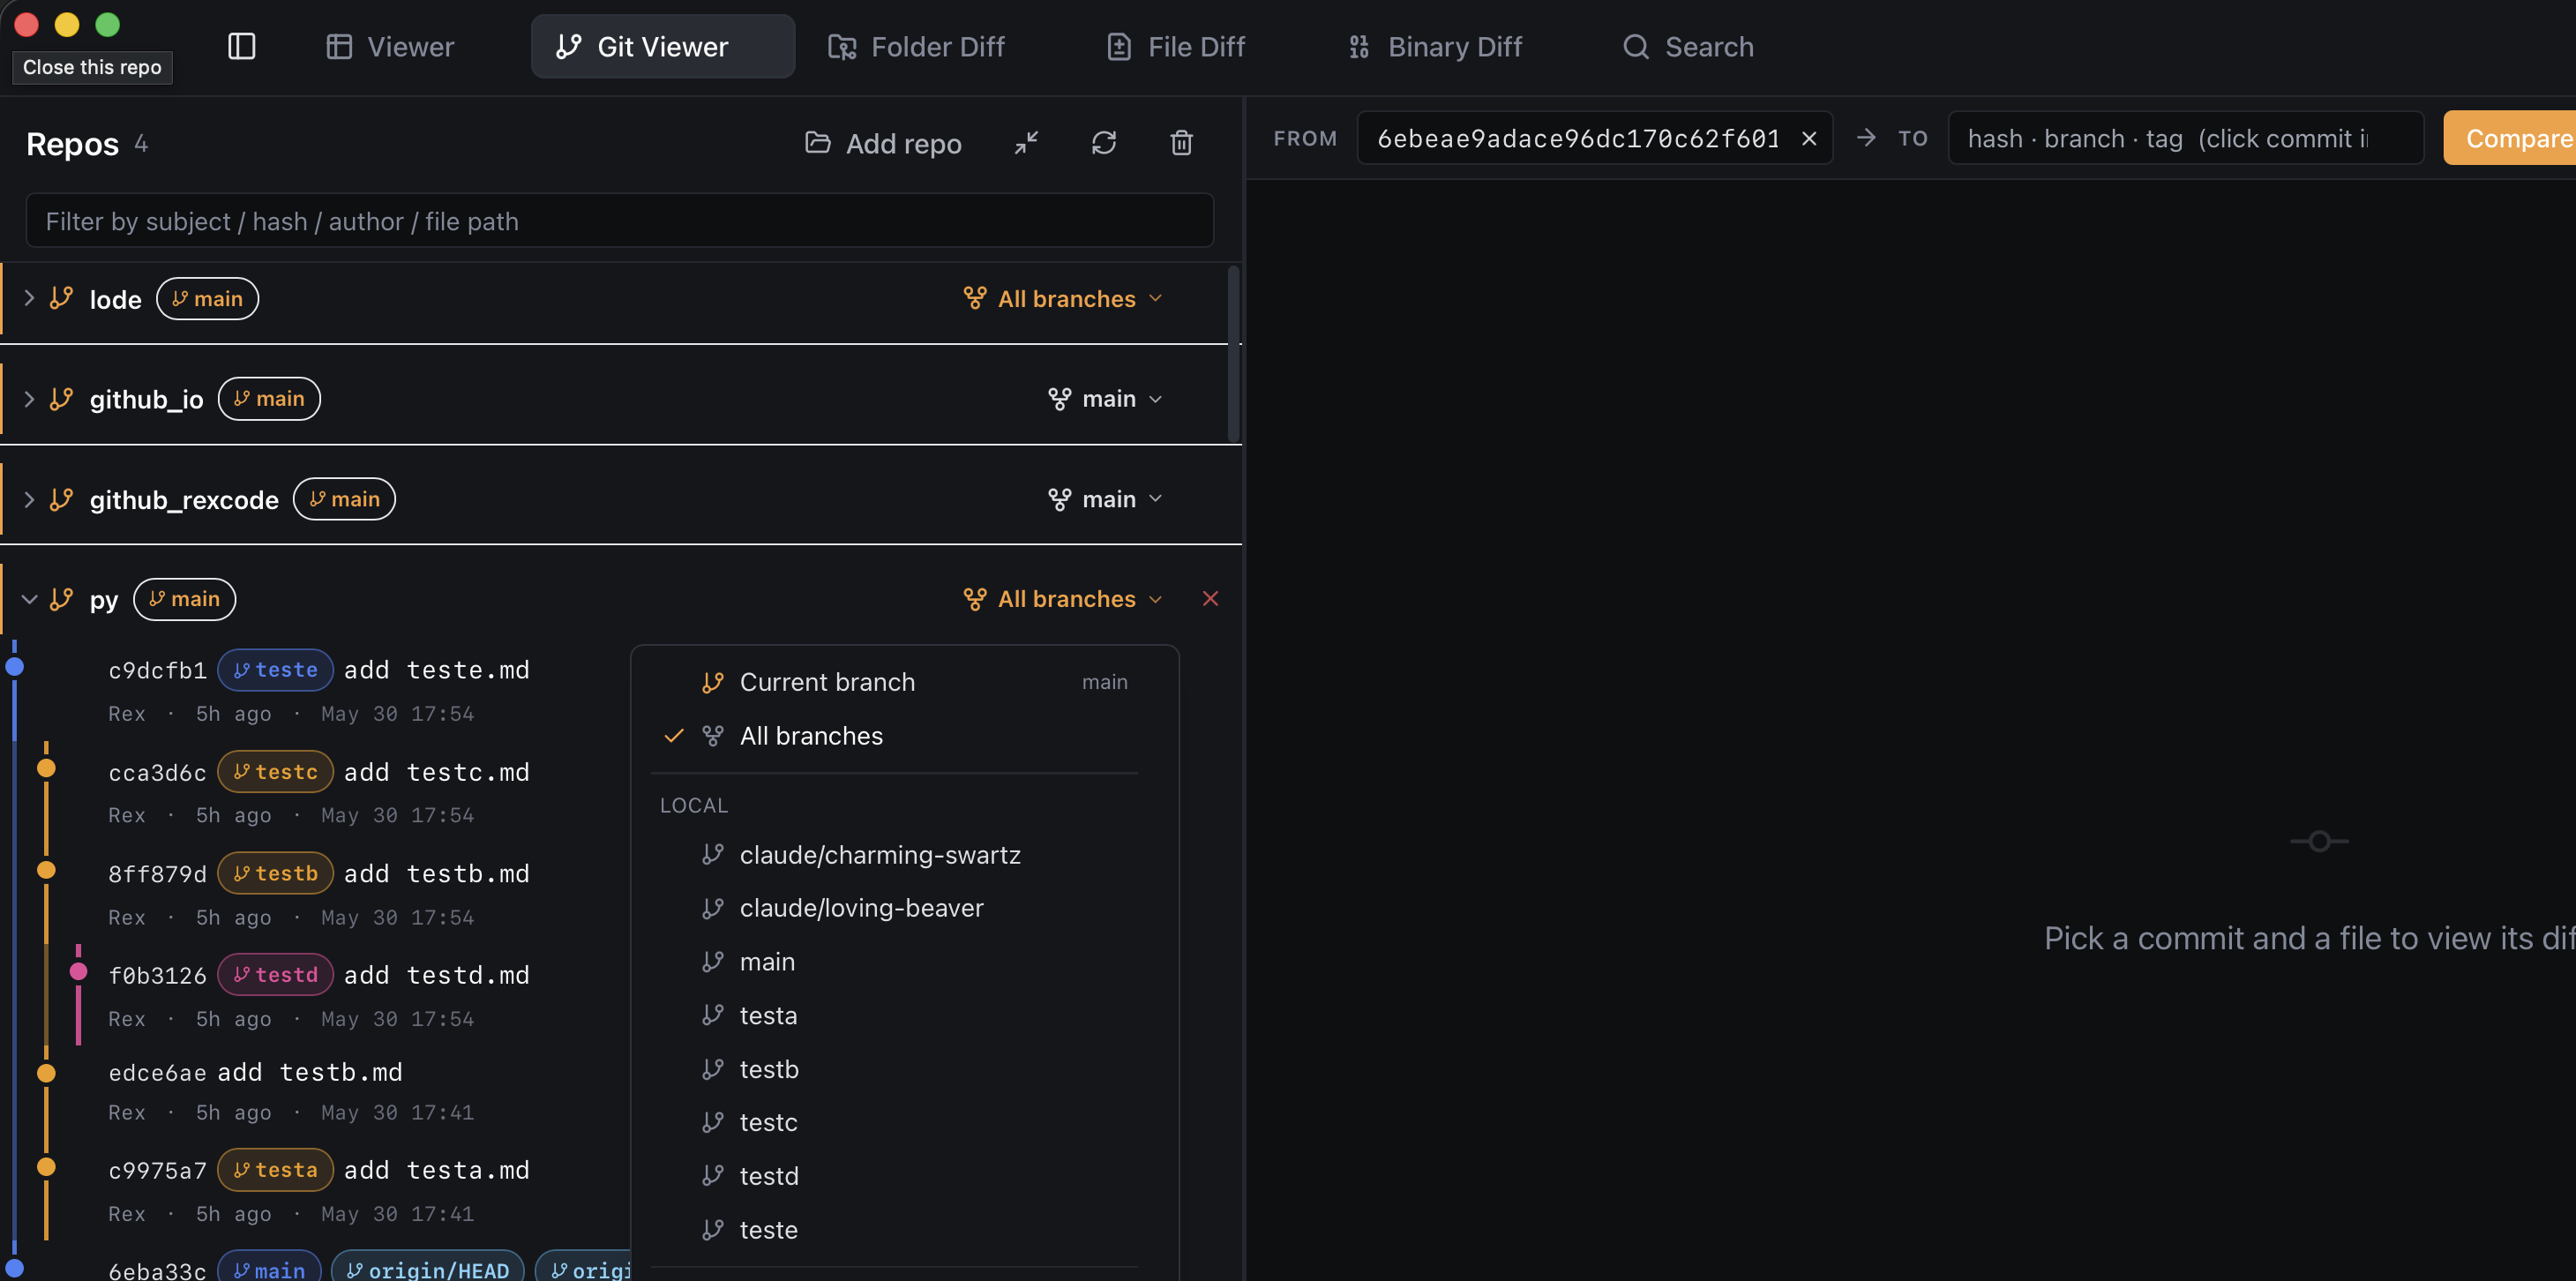Click the repos list scrollbar
Image resolution: width=2576 pixels, height=1281 pixels.
click(x=1234, y=354)
